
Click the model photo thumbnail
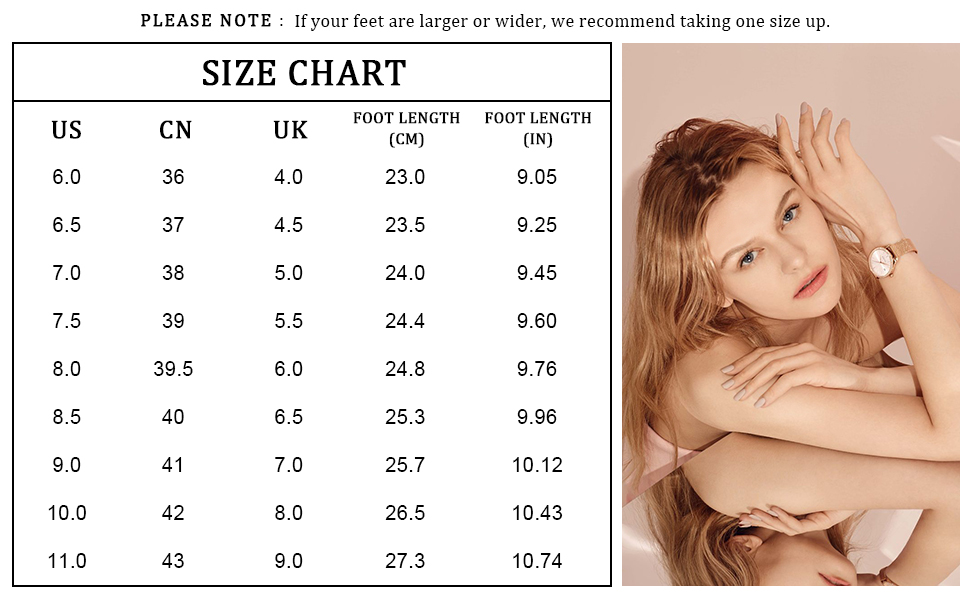click(791, 314)
